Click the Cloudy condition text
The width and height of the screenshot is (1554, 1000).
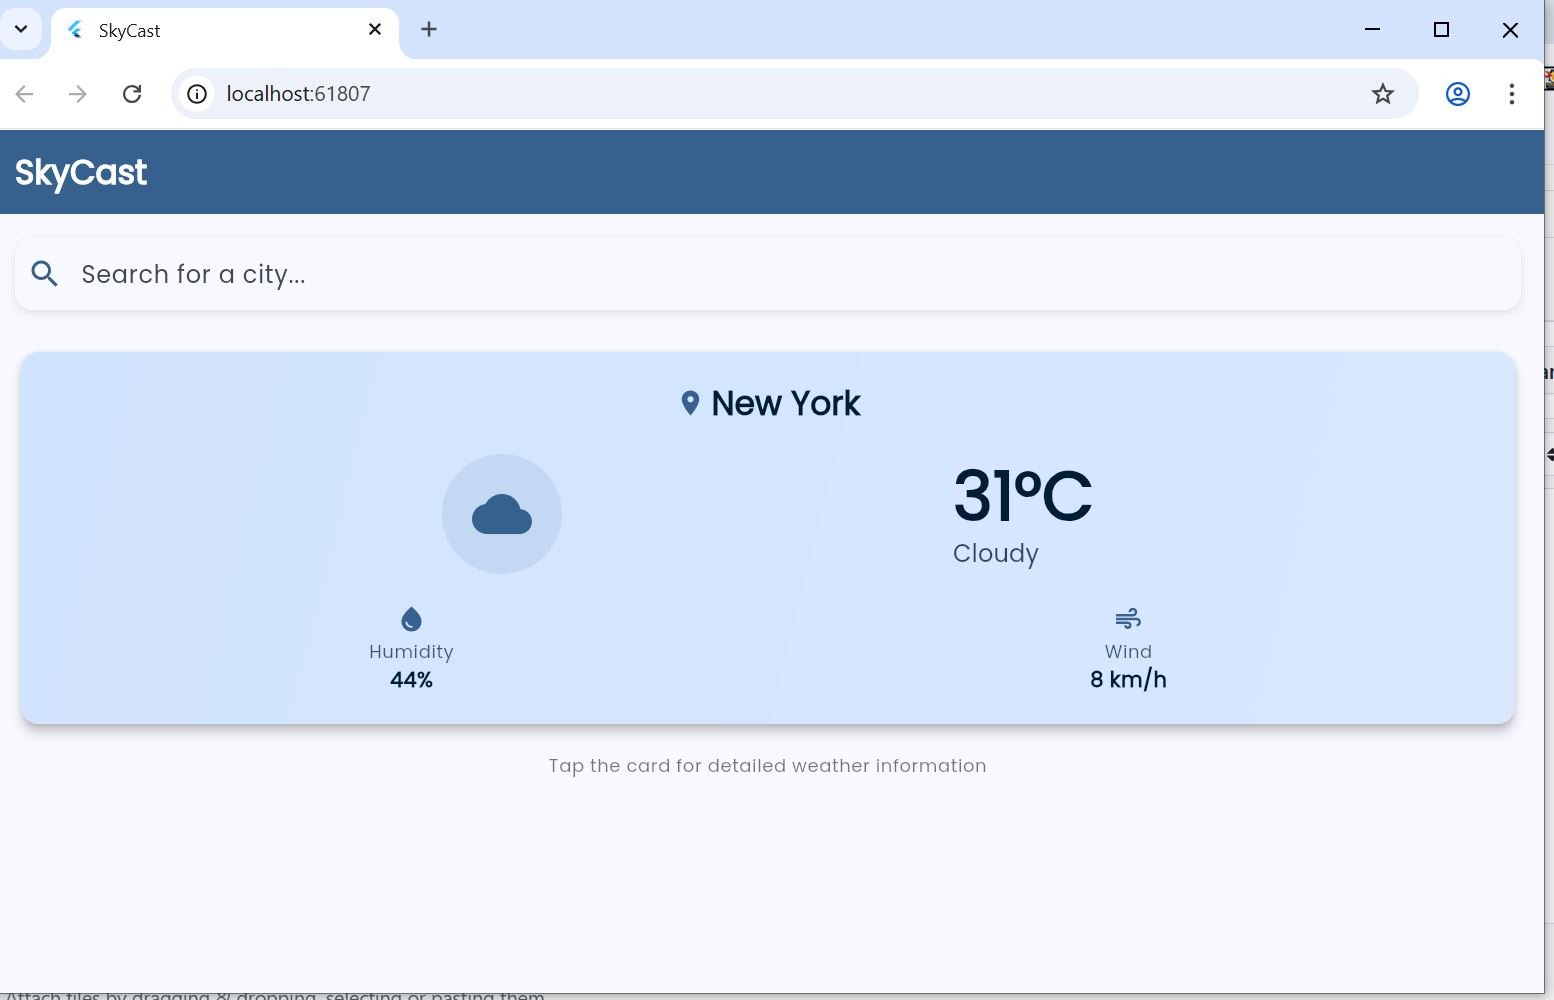[996, 553]
